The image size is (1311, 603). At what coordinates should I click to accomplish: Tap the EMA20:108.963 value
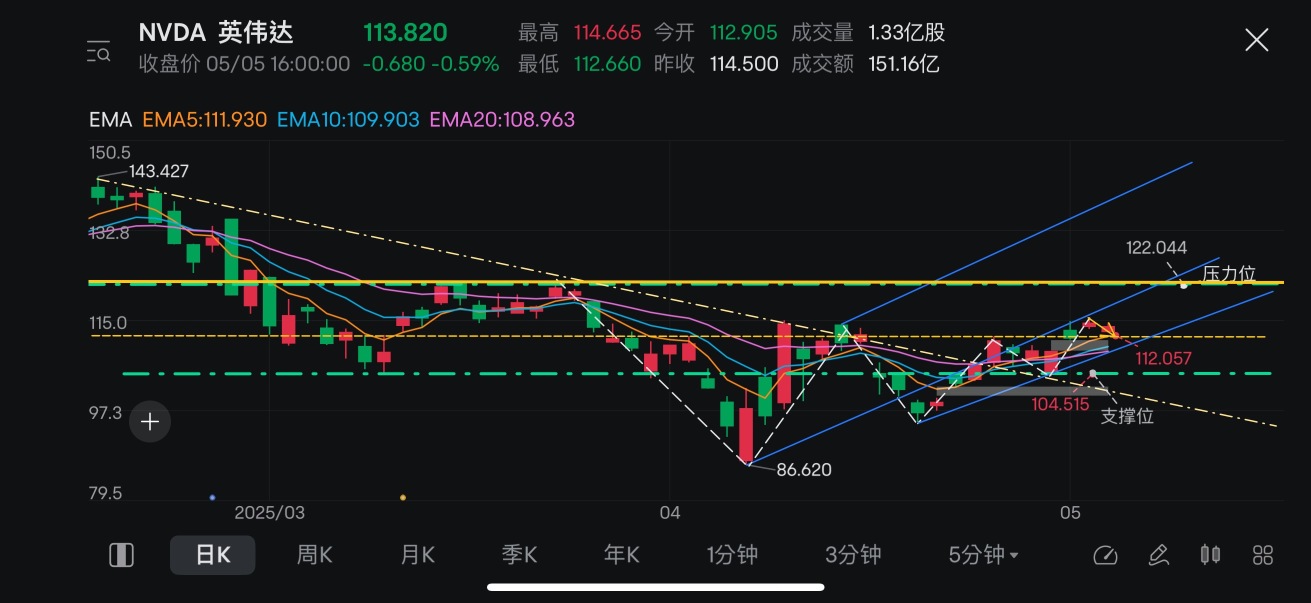(x=503, y=120)
